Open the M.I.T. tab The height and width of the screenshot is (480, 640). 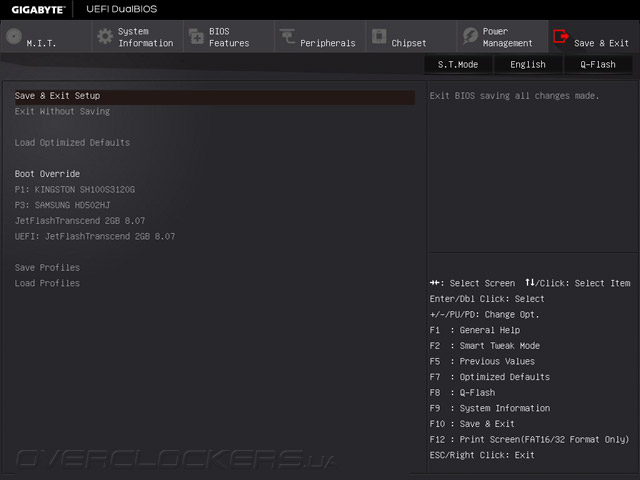point(46,36)
